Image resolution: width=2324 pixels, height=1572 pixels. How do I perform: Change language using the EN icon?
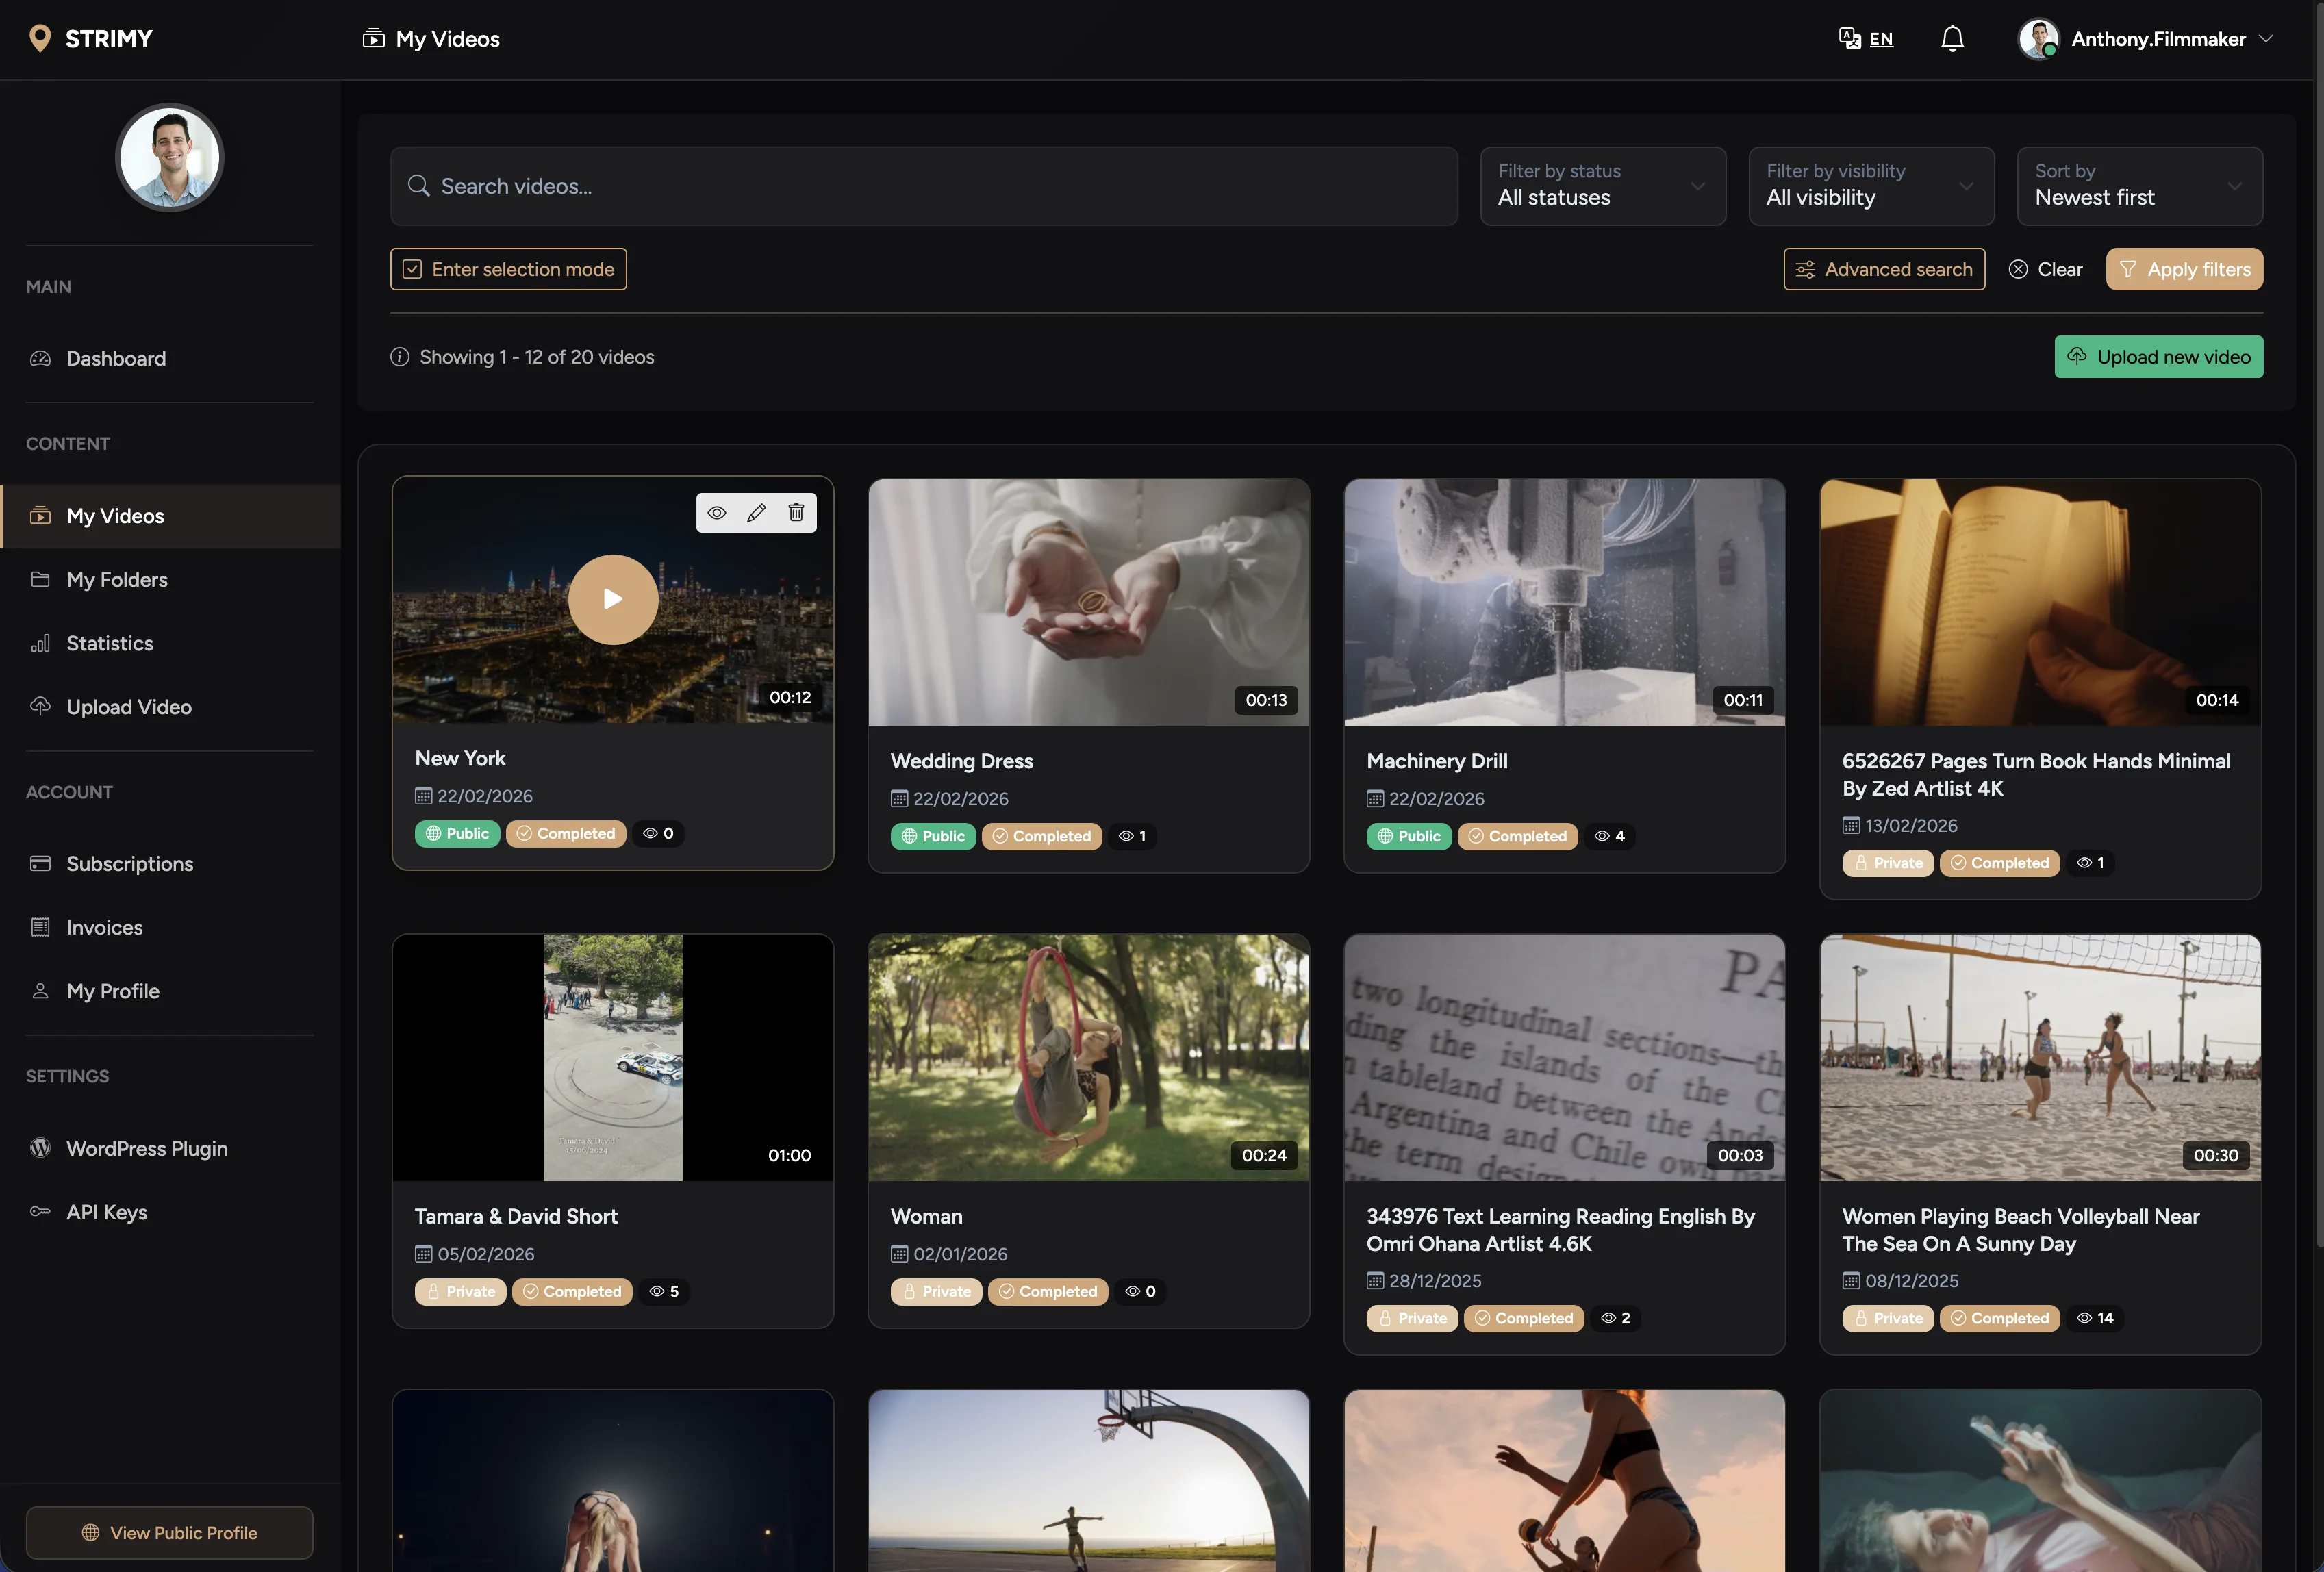click(x=1865, y=38)
